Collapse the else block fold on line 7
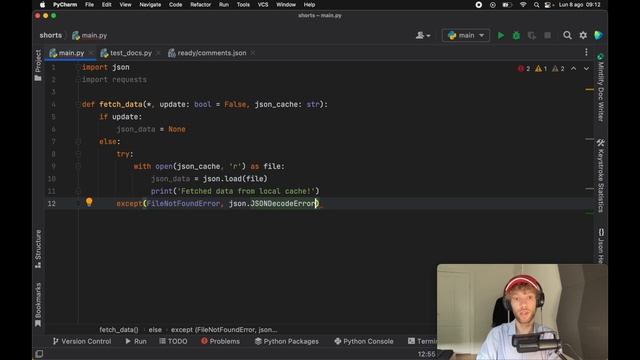The width and height of the screenshot is (640, 360). pos(78,142)
